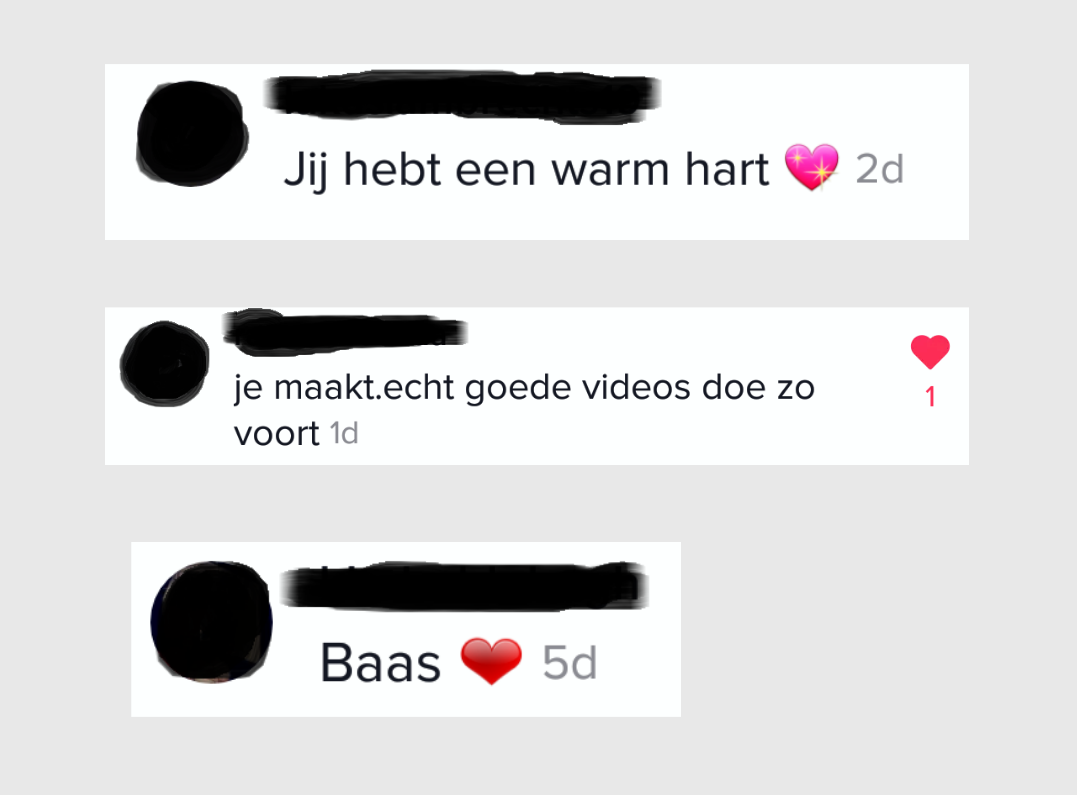
Task: Open redacted username above "Jij hebt een"
Action: coord(462,96)
